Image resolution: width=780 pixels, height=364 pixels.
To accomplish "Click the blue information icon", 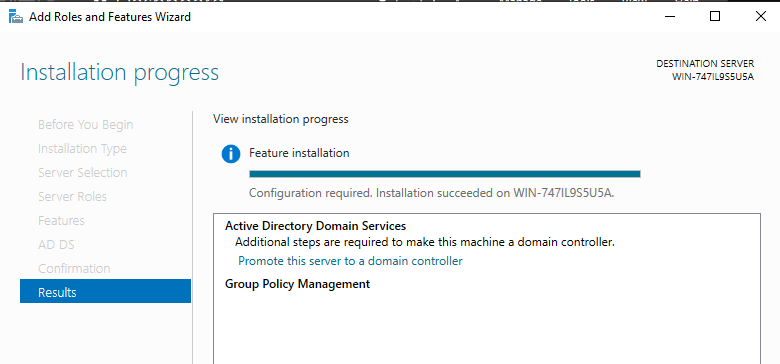I will pos(231,154).
